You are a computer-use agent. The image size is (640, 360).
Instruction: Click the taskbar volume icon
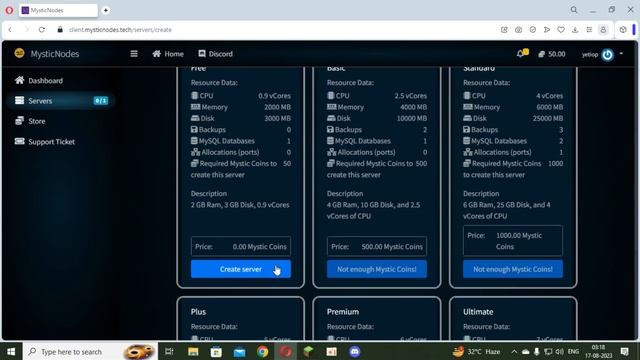[559, 351]
